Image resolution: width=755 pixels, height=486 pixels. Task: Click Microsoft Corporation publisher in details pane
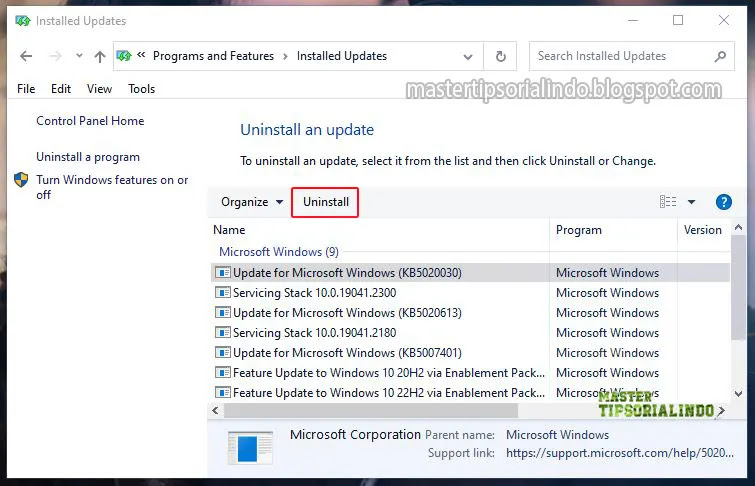click(x=355, y=434)
